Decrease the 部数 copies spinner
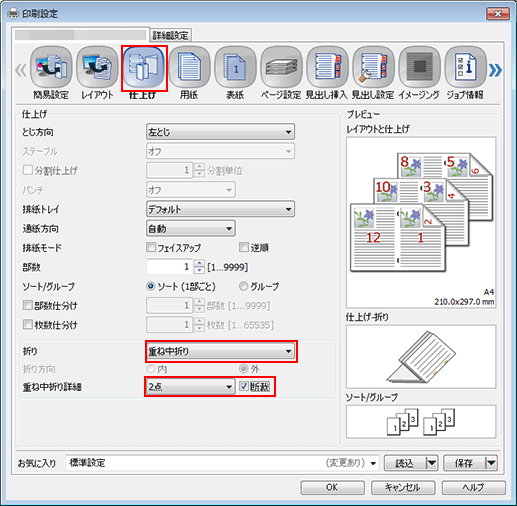This screenshot has width=517, height=506. [x=199, y=270]
